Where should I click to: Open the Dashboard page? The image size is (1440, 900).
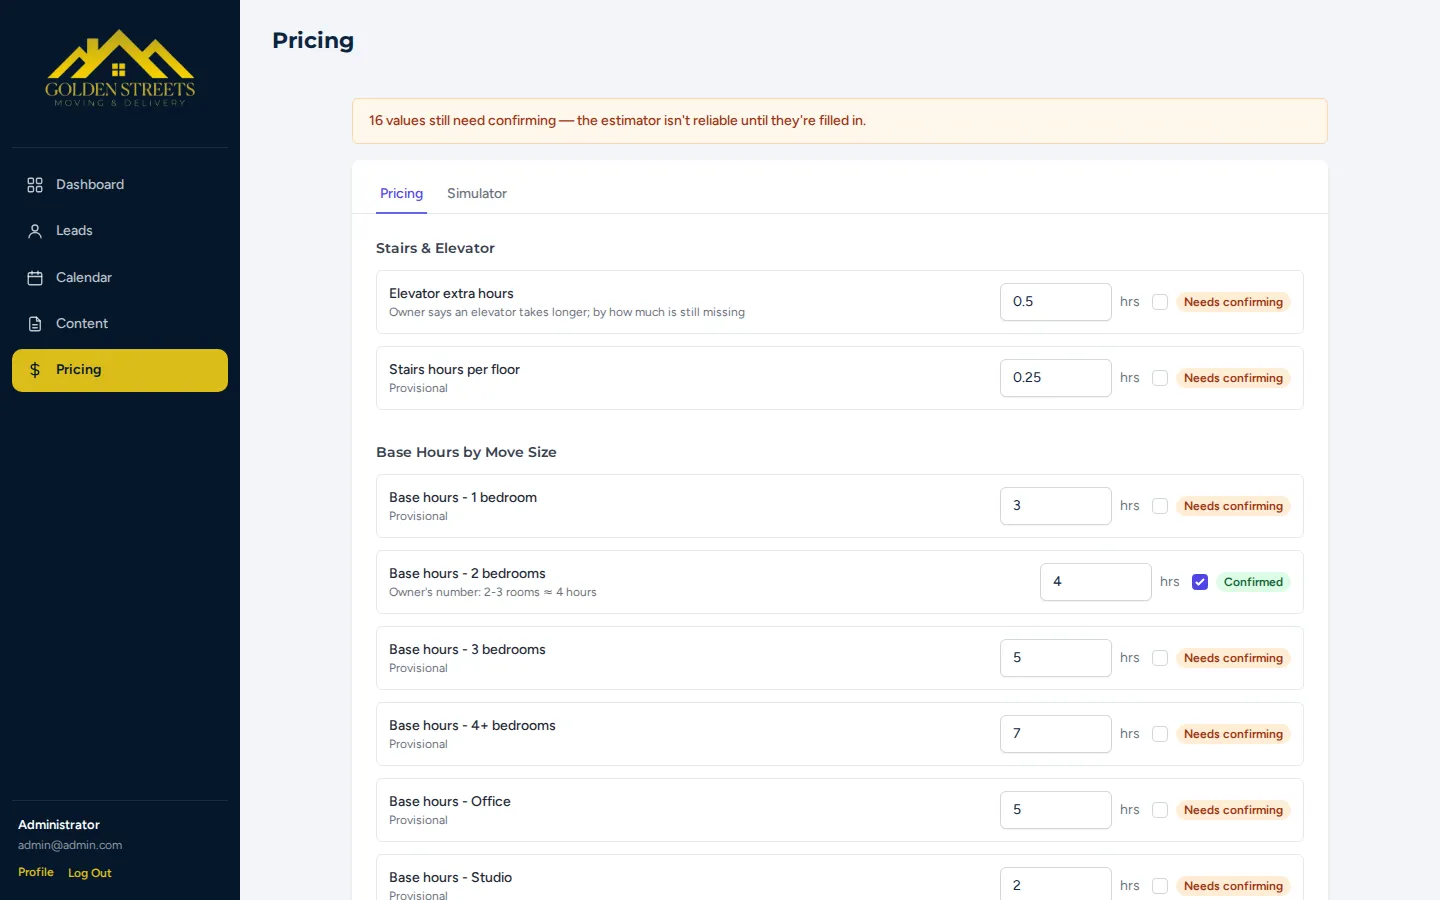120,185
